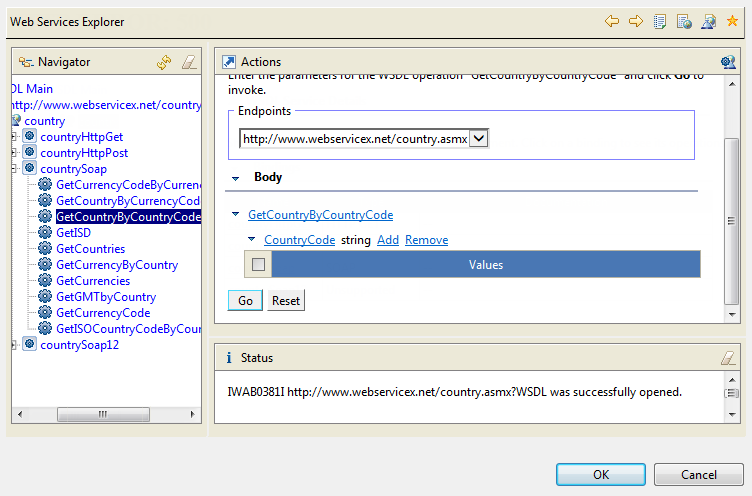This screenshot has width=752, height=496.
Task: Expand the countrySoap12 tree node
Action: (14, 345)
